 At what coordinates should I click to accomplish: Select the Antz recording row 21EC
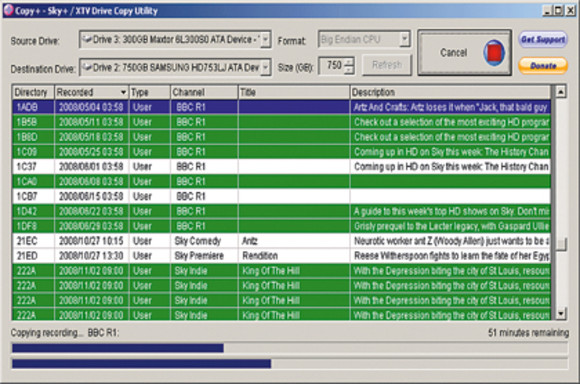(x=281, y=241)
